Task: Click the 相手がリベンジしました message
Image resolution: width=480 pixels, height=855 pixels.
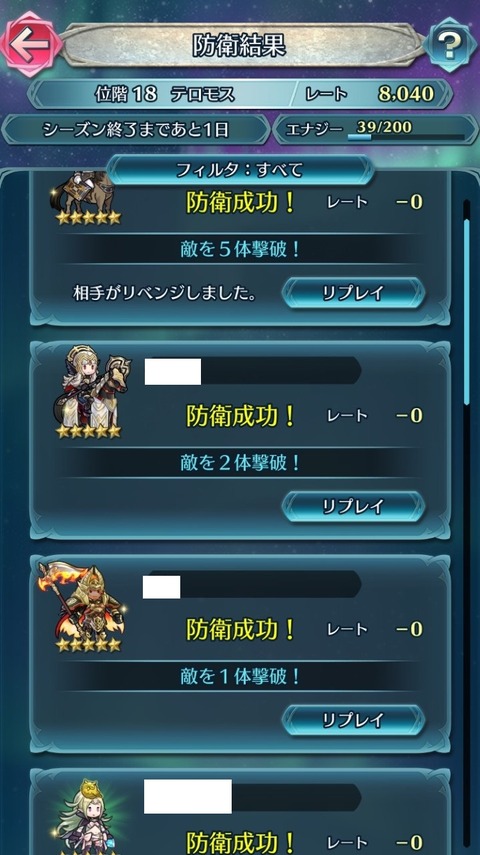Action: tap(165, 293)
